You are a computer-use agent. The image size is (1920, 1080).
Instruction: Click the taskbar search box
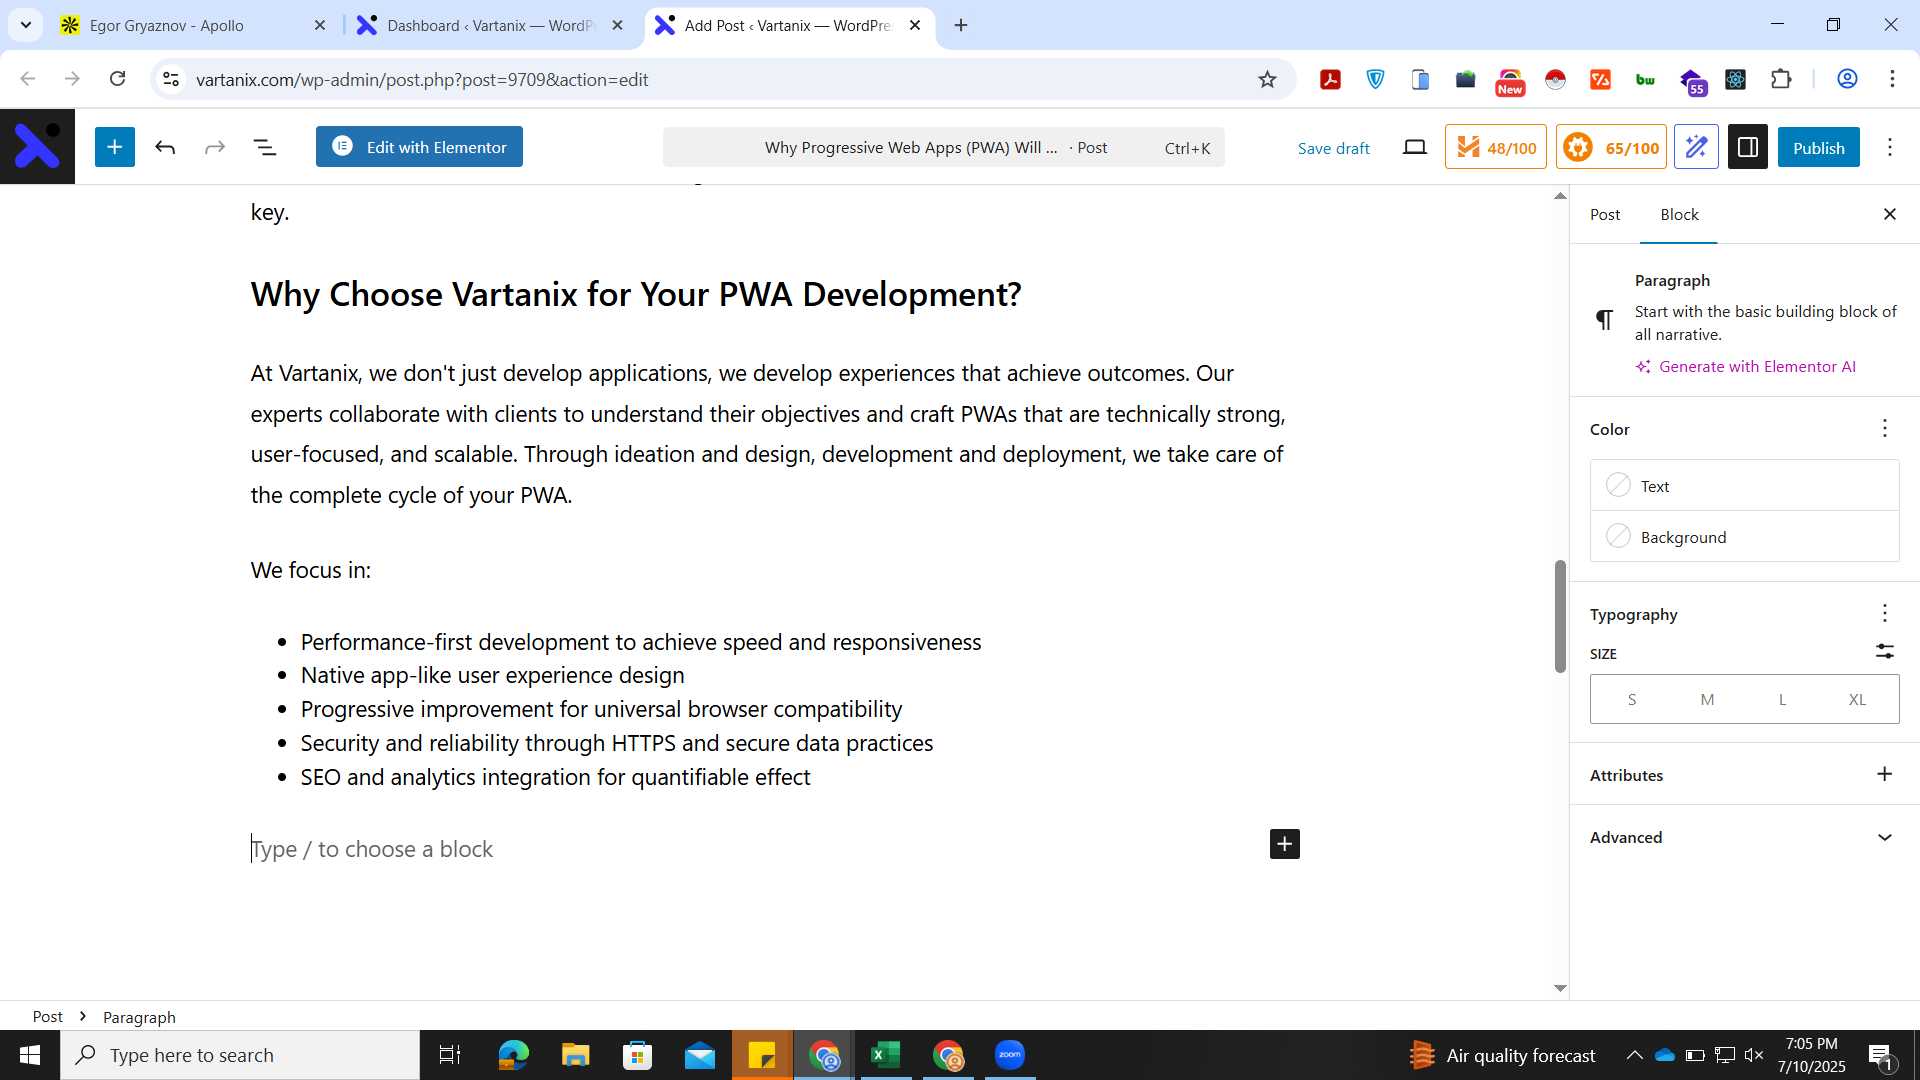click(x=240, y=1055)
